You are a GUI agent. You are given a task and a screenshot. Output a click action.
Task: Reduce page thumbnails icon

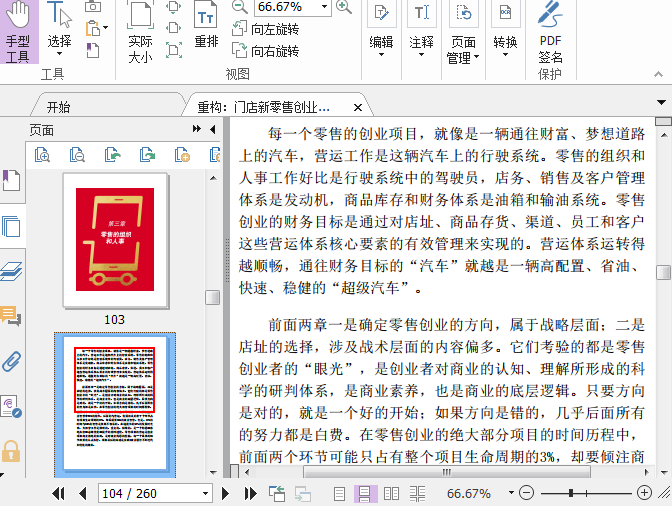pyautogui.click(x=77, y=155)
